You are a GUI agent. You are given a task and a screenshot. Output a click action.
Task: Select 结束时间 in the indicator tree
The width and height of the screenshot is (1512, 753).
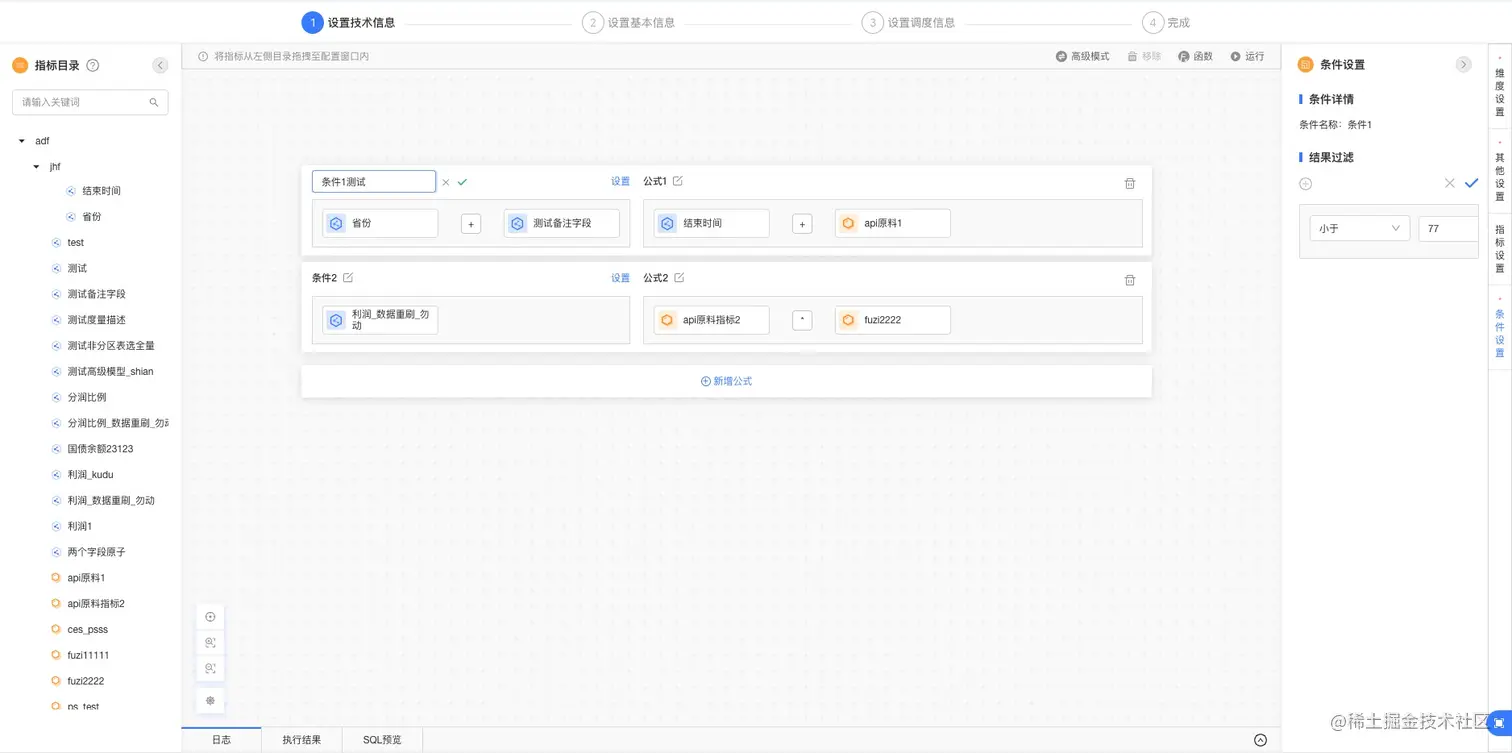pyautogui.click(x=101, y=191)
